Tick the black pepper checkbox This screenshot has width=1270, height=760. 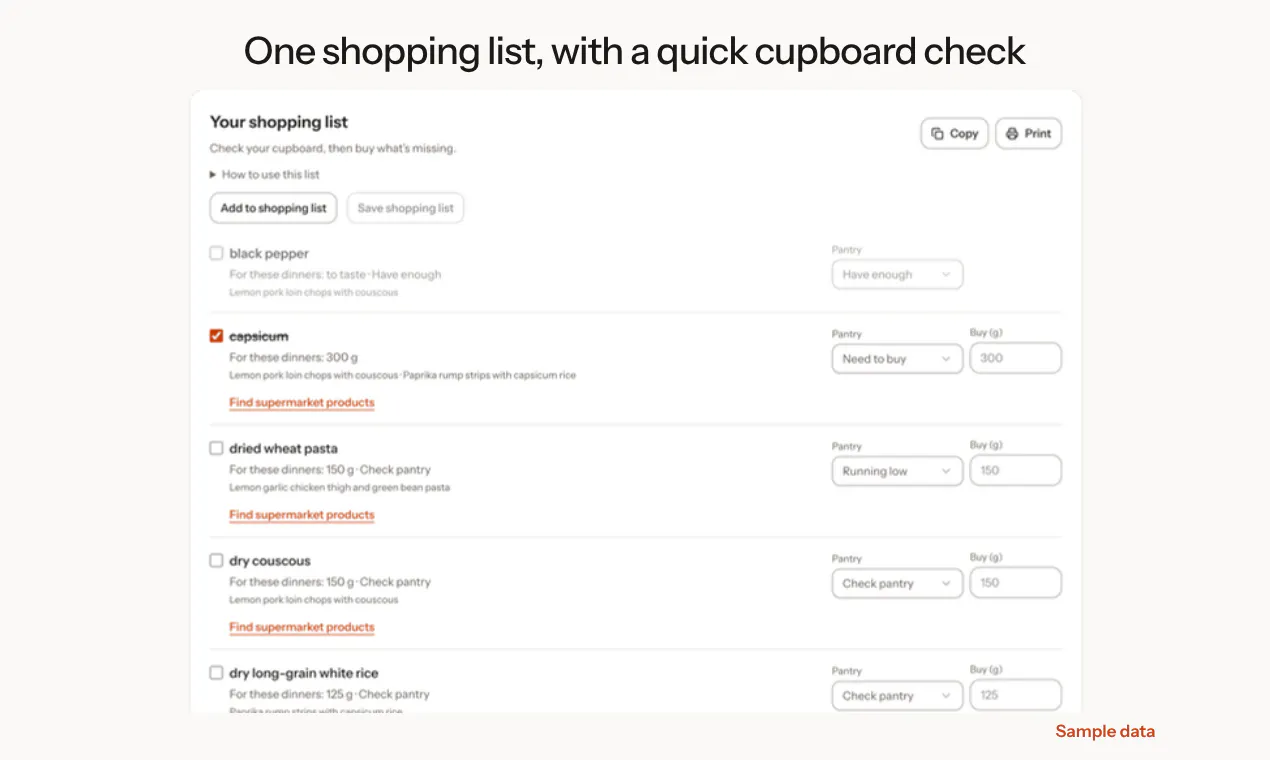(x=216, y=253)
